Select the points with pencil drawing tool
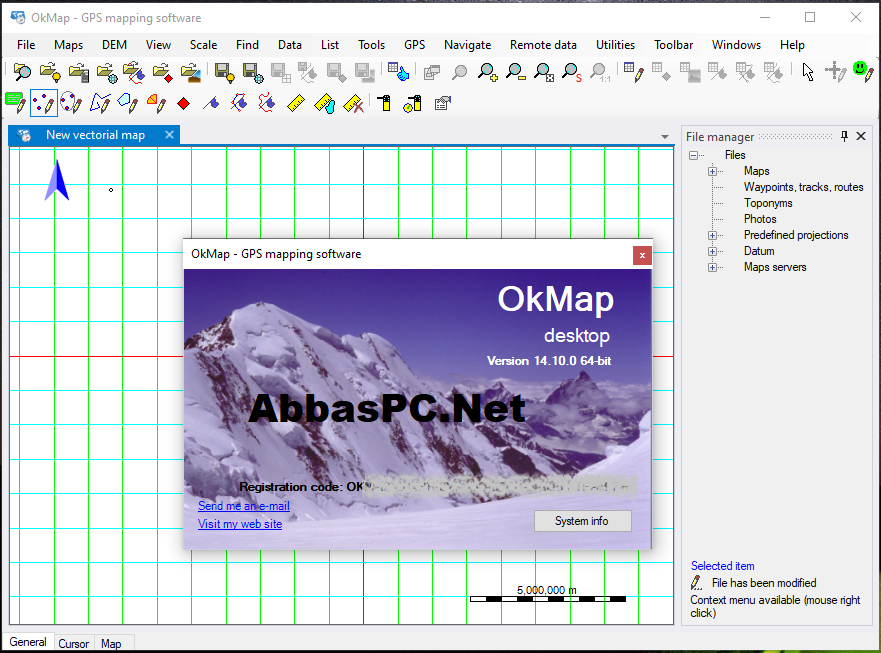 pos(43,103)
